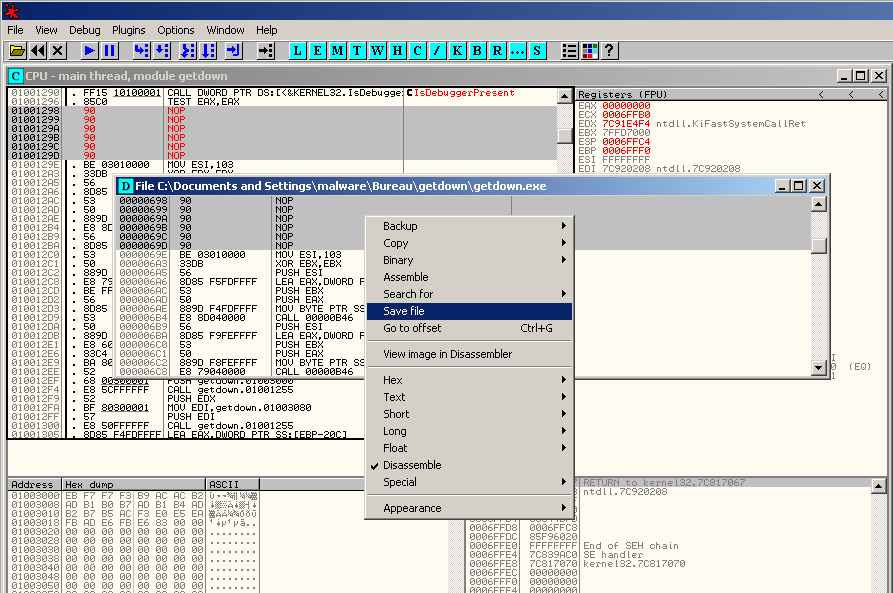Open Breakpoints window with B button
The image size is (893, 593).
[x=477, y=50]
